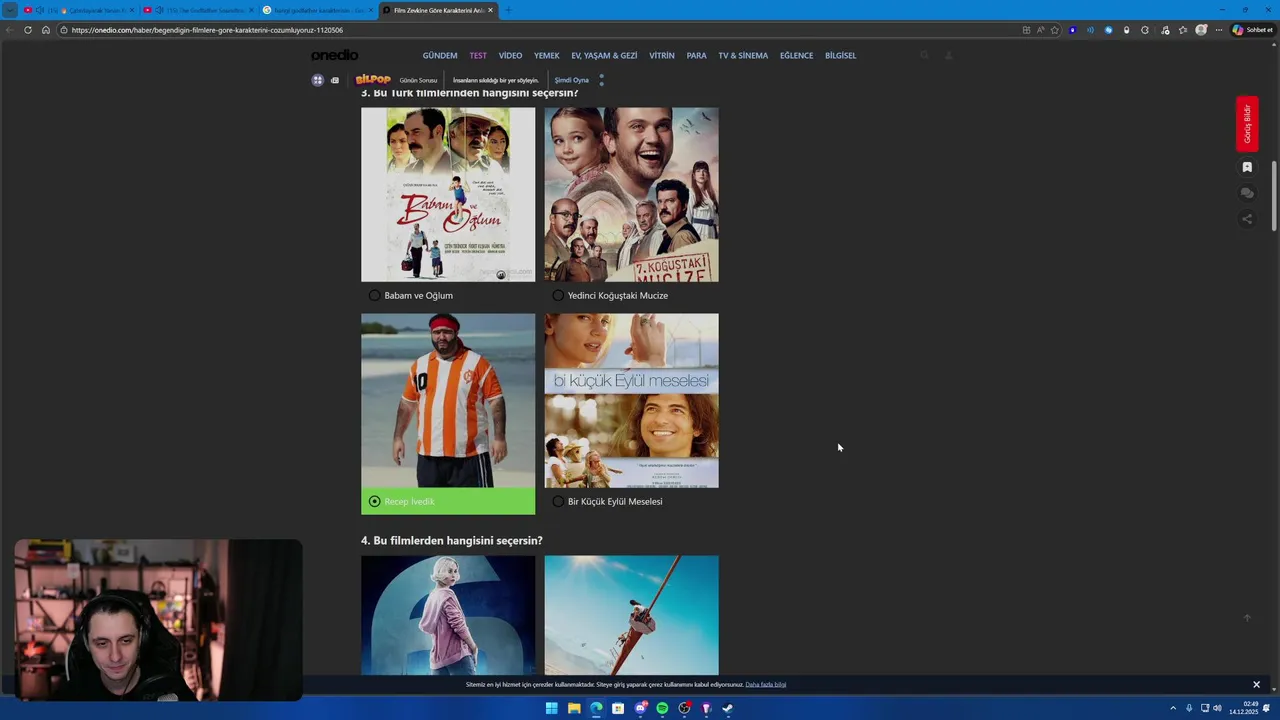Close the active Film Zevkine Göre tab
1280x720 pixels.
(490, 10)
